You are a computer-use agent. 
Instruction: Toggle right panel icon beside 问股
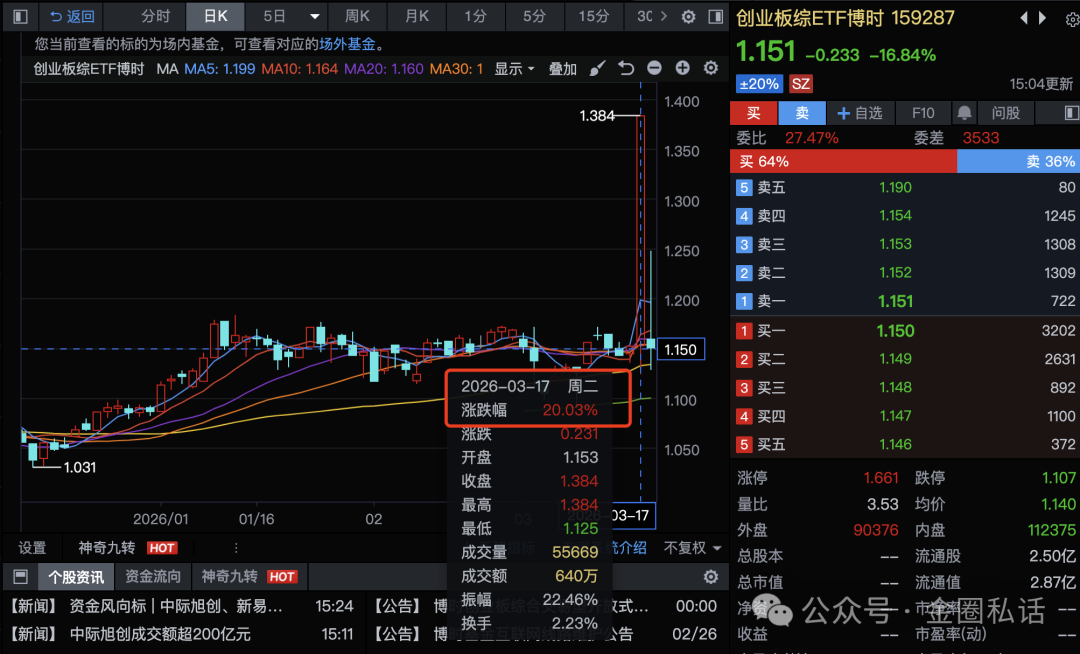pos(1071,113)
